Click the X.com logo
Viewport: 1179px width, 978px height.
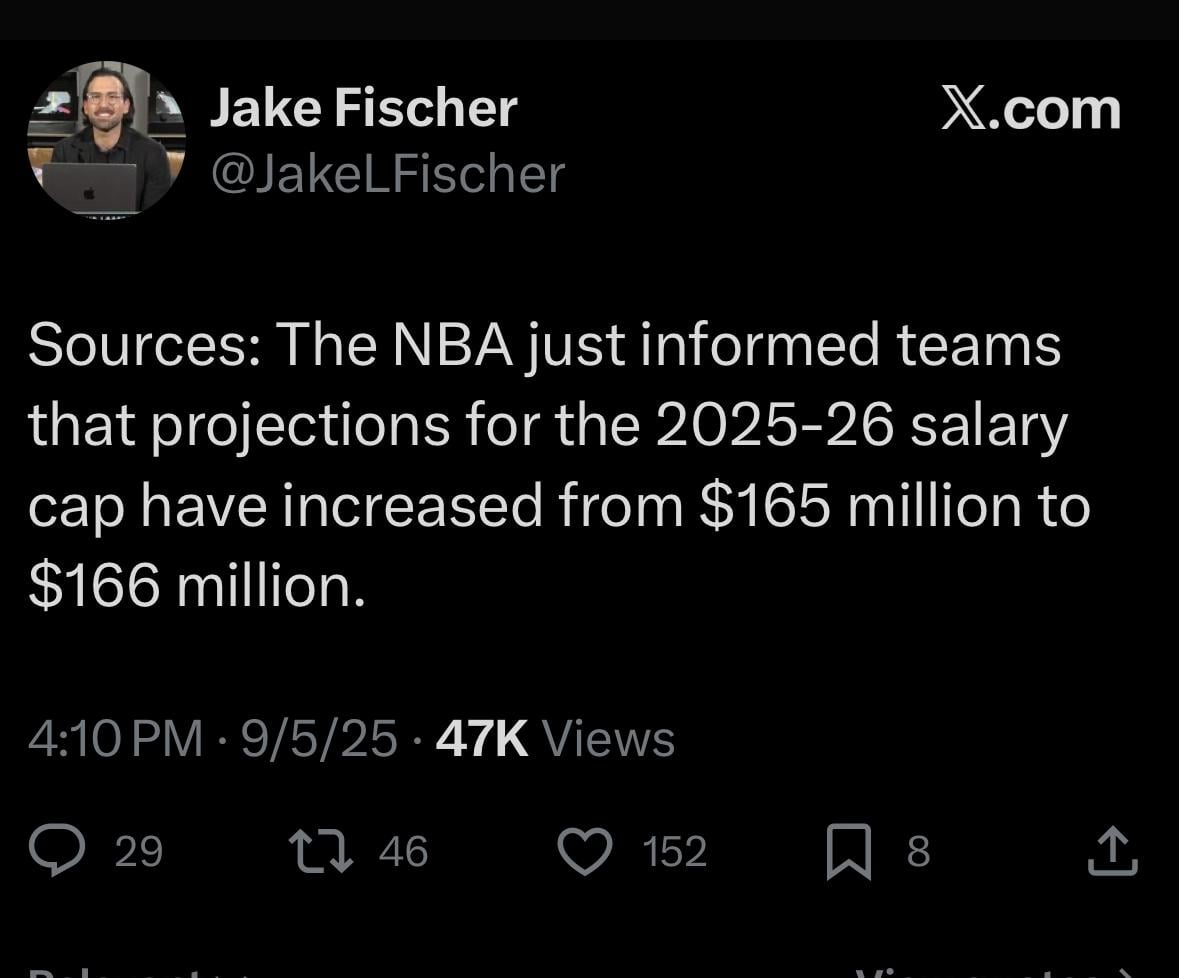click(x=1030, y=108)
